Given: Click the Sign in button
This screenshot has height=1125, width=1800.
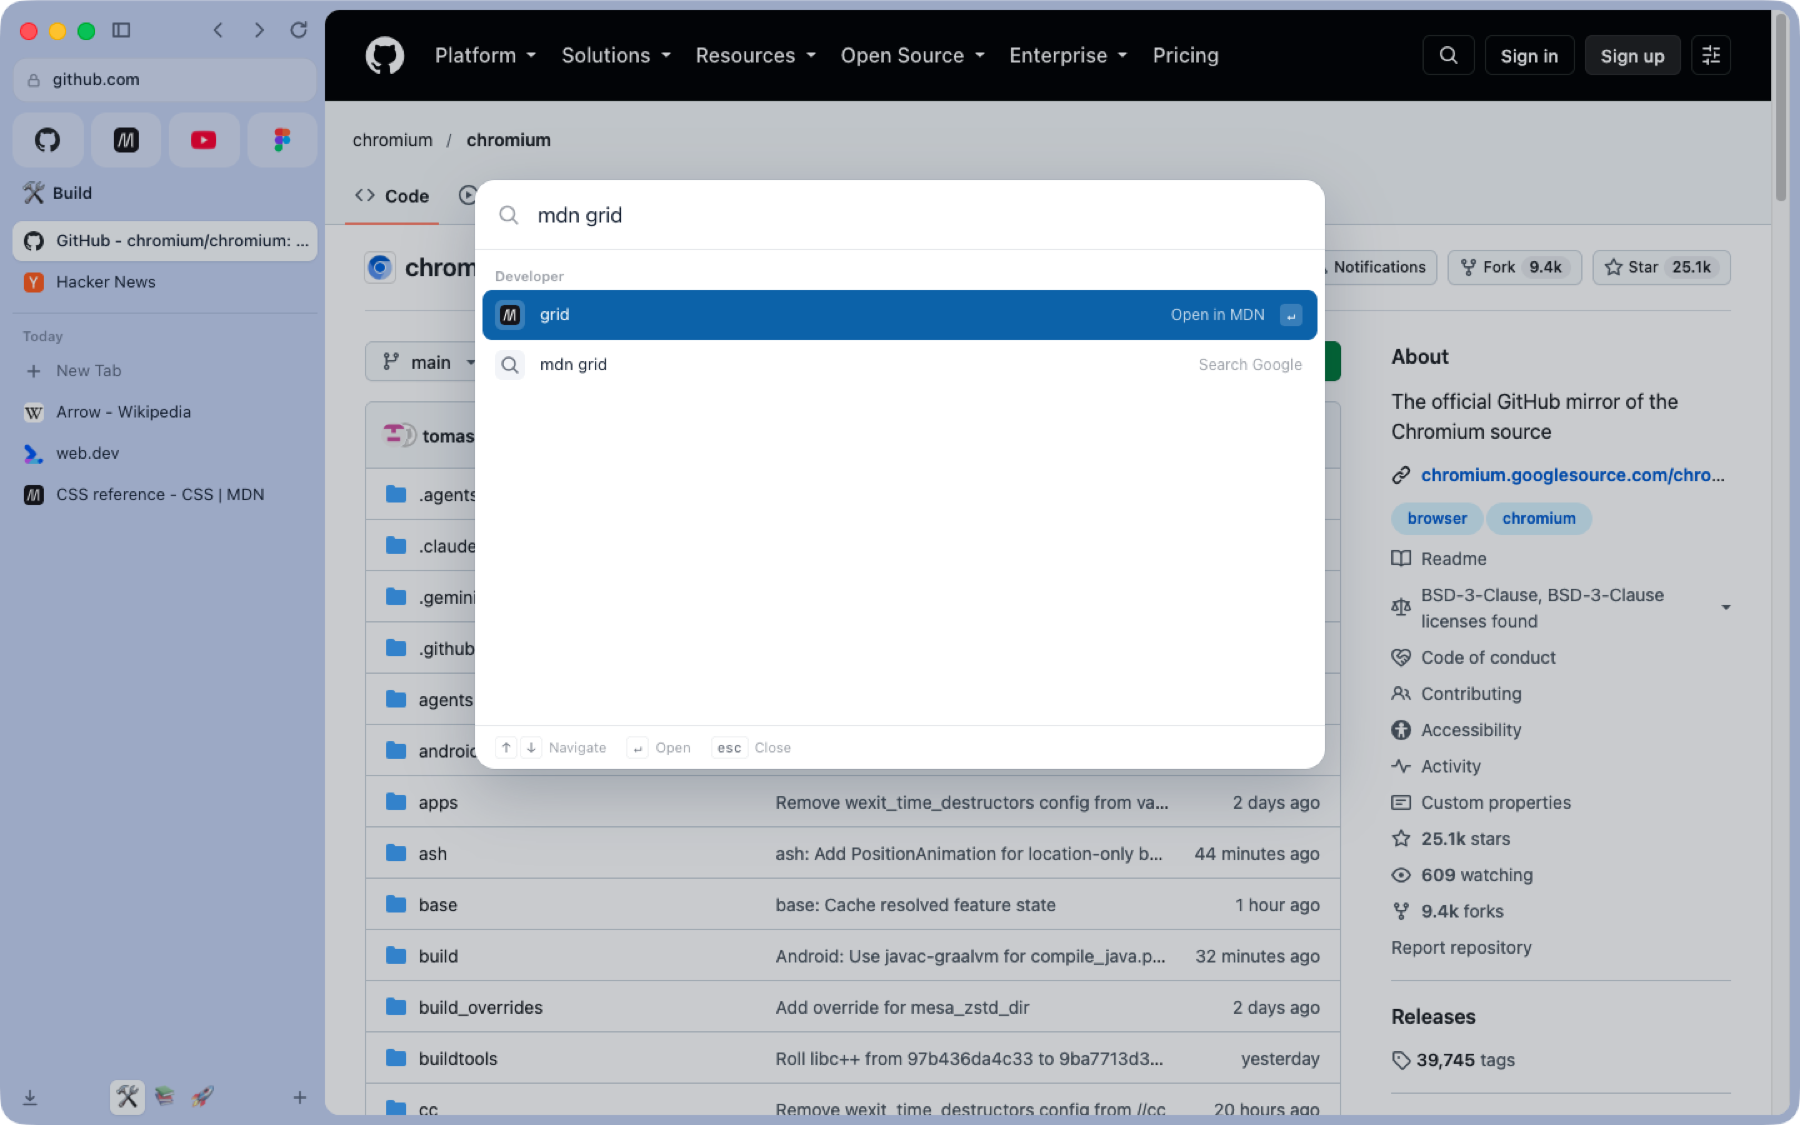Looking at the screenshot, I should pos(1529,55).
